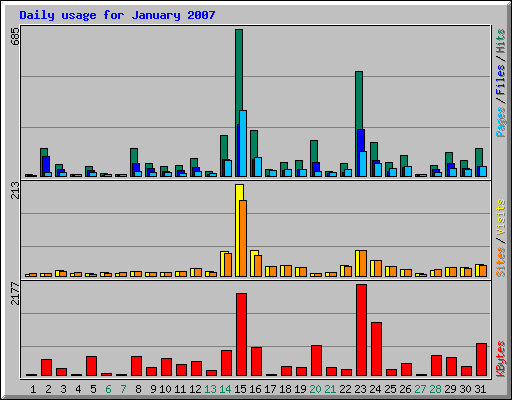Select the day 16 label on the axis

[x=255, y=389]
